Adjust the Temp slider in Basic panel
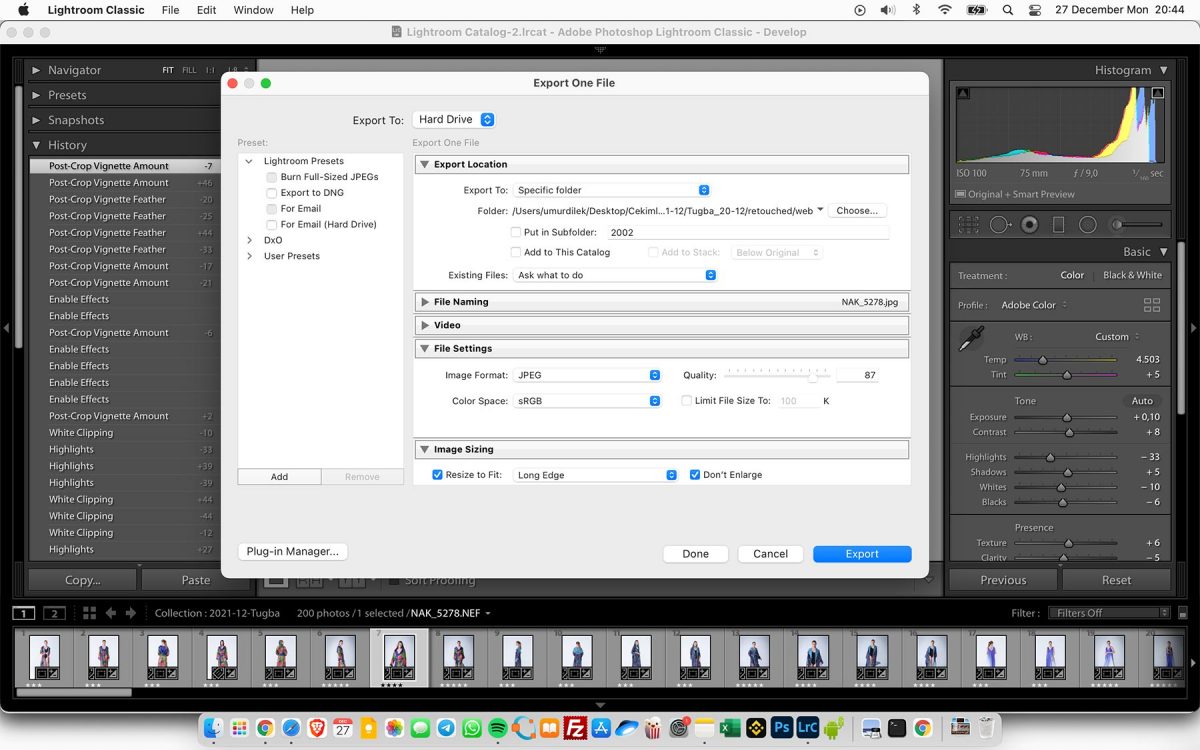Viewport: 1200px width, 750px height. 1043,360
